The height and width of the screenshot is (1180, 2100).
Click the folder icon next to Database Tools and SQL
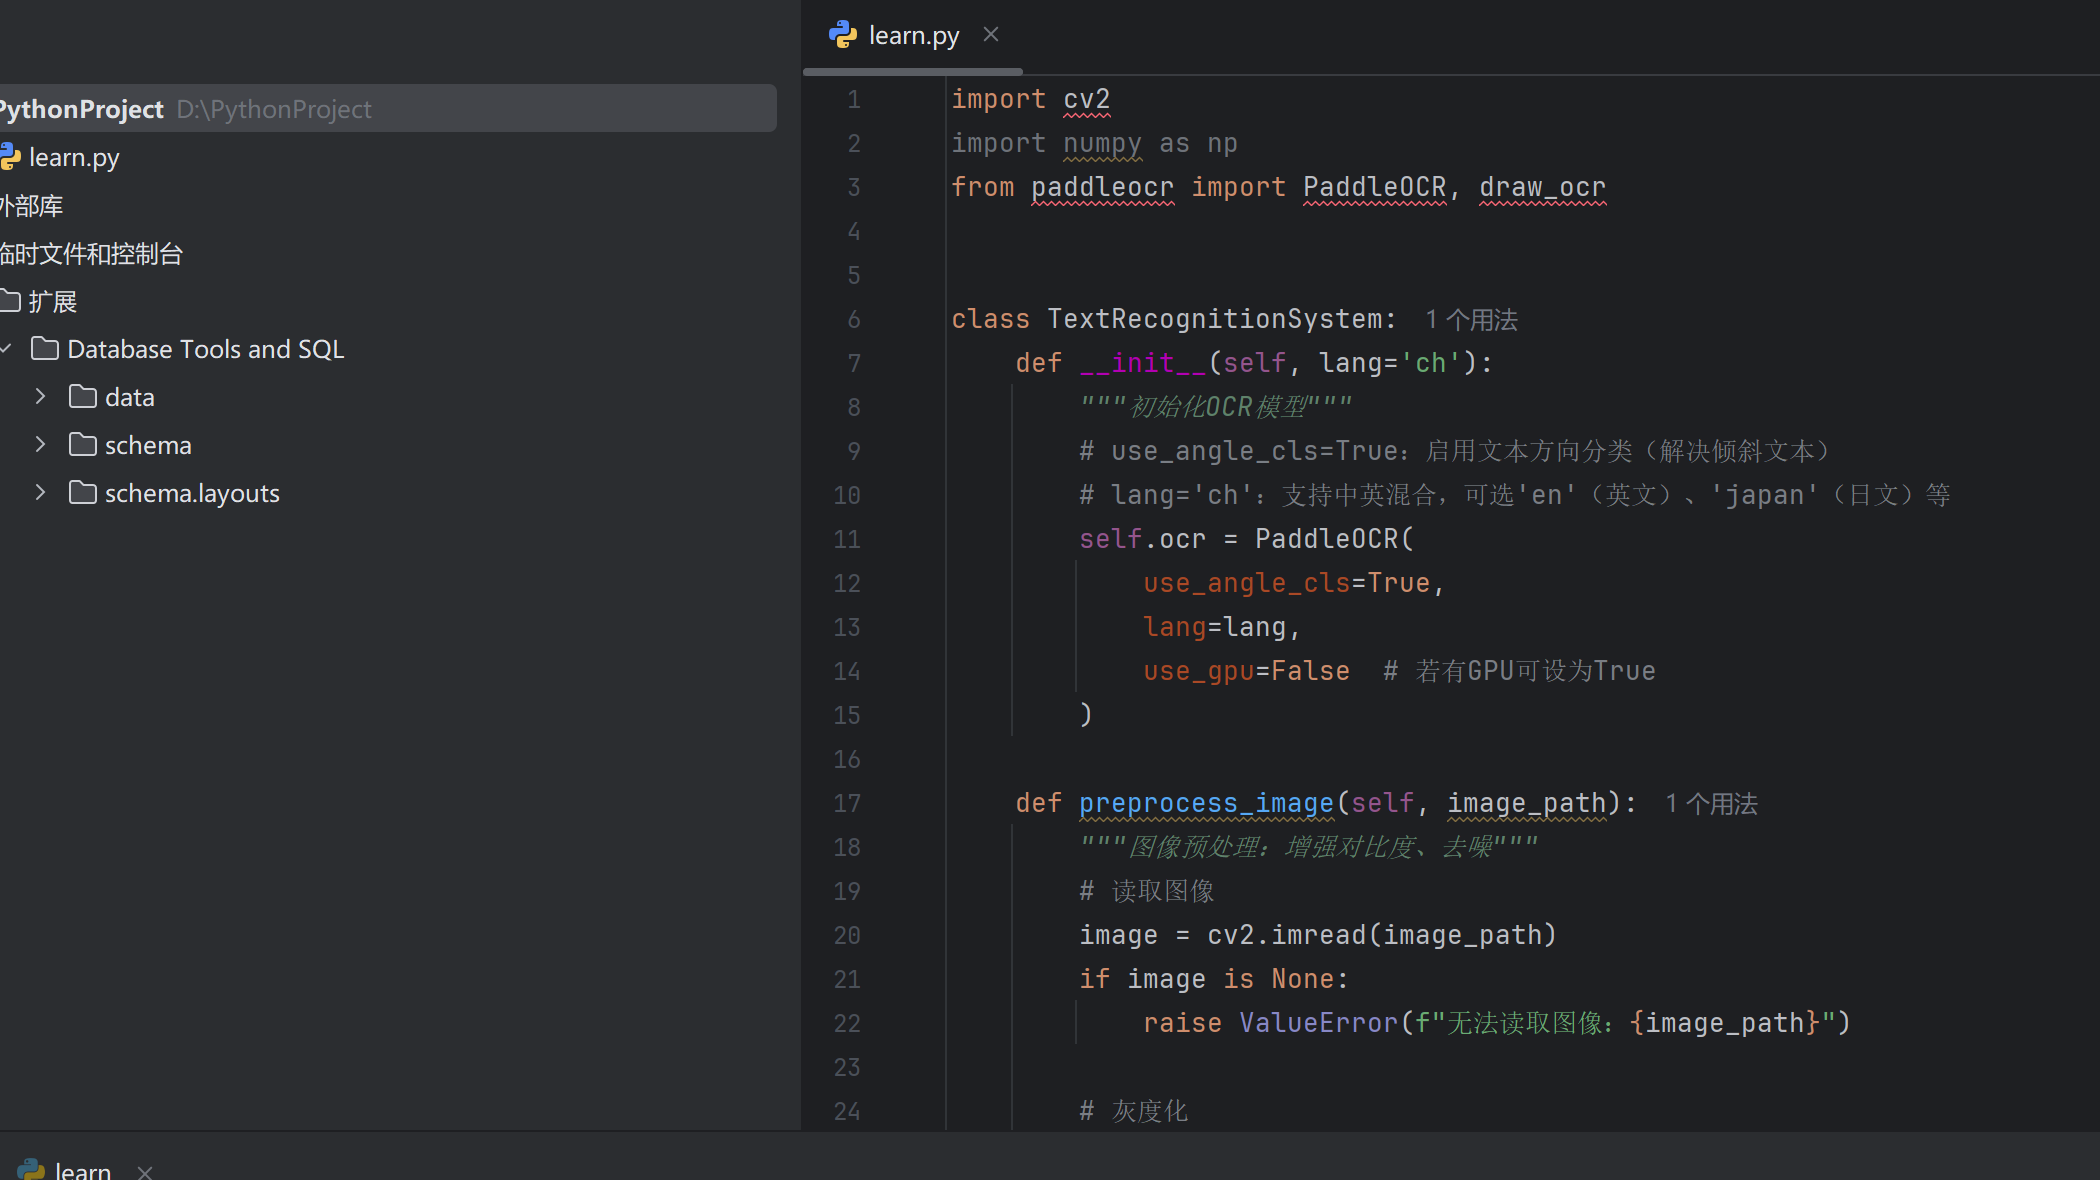tap(44, 349)
